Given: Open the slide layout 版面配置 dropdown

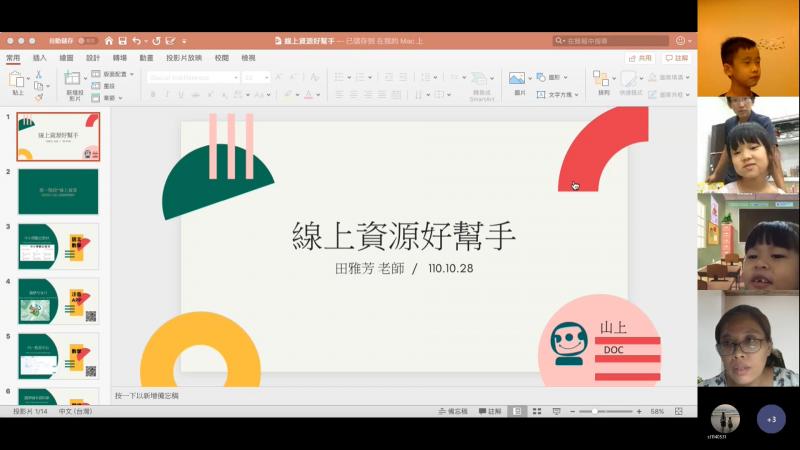Looking at the screenshot, I should tap(113, 74).
